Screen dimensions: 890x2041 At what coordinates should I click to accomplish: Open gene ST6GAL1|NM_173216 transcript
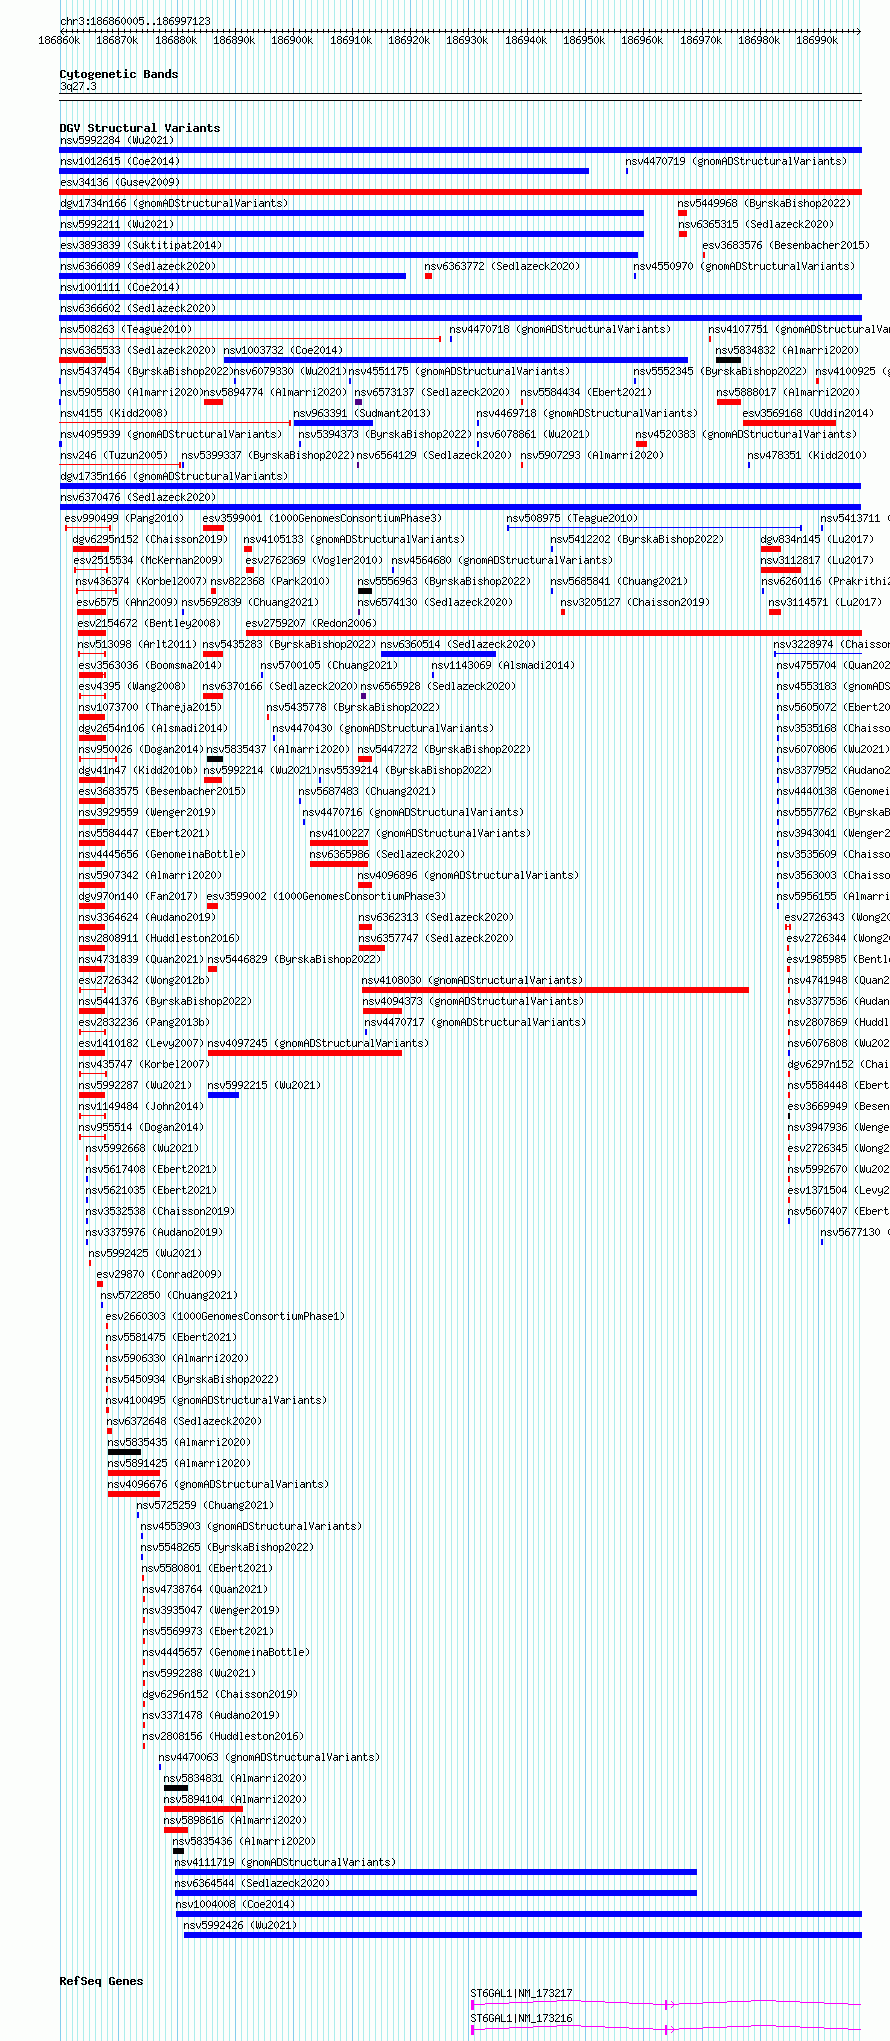(521, 2018)
